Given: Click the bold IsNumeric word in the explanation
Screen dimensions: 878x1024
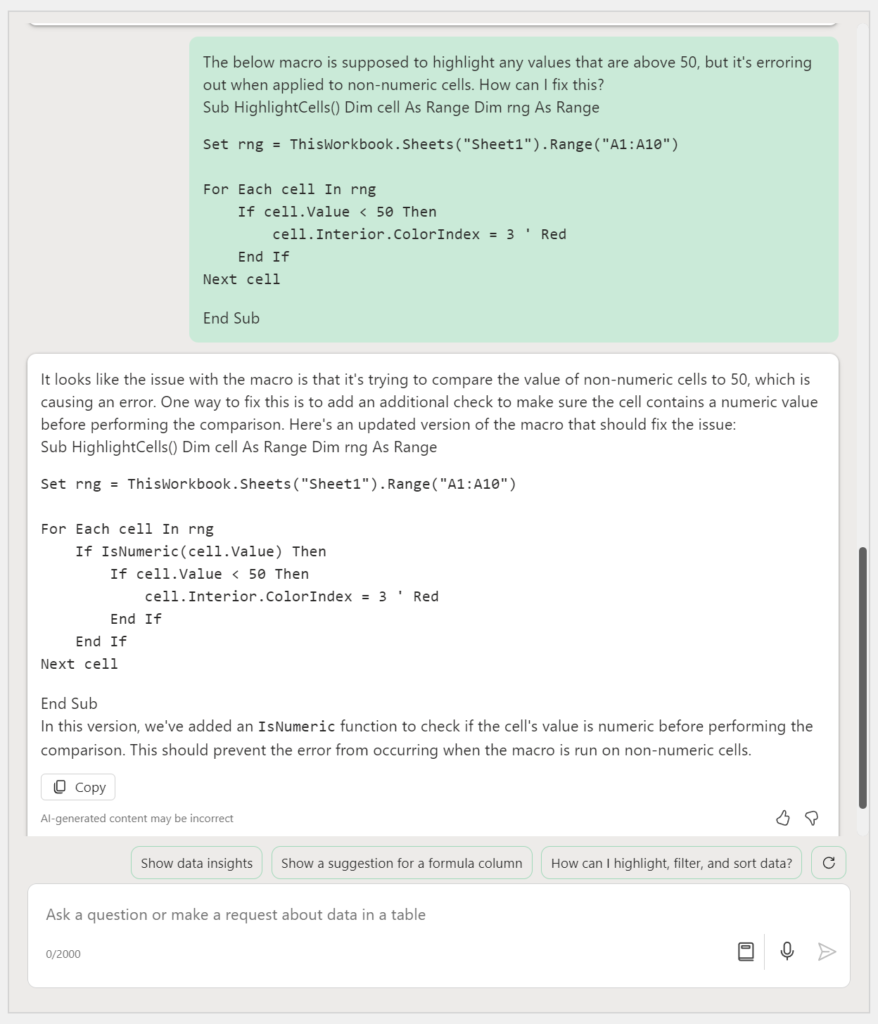Looking at the screenshot, I should [296, 726].
